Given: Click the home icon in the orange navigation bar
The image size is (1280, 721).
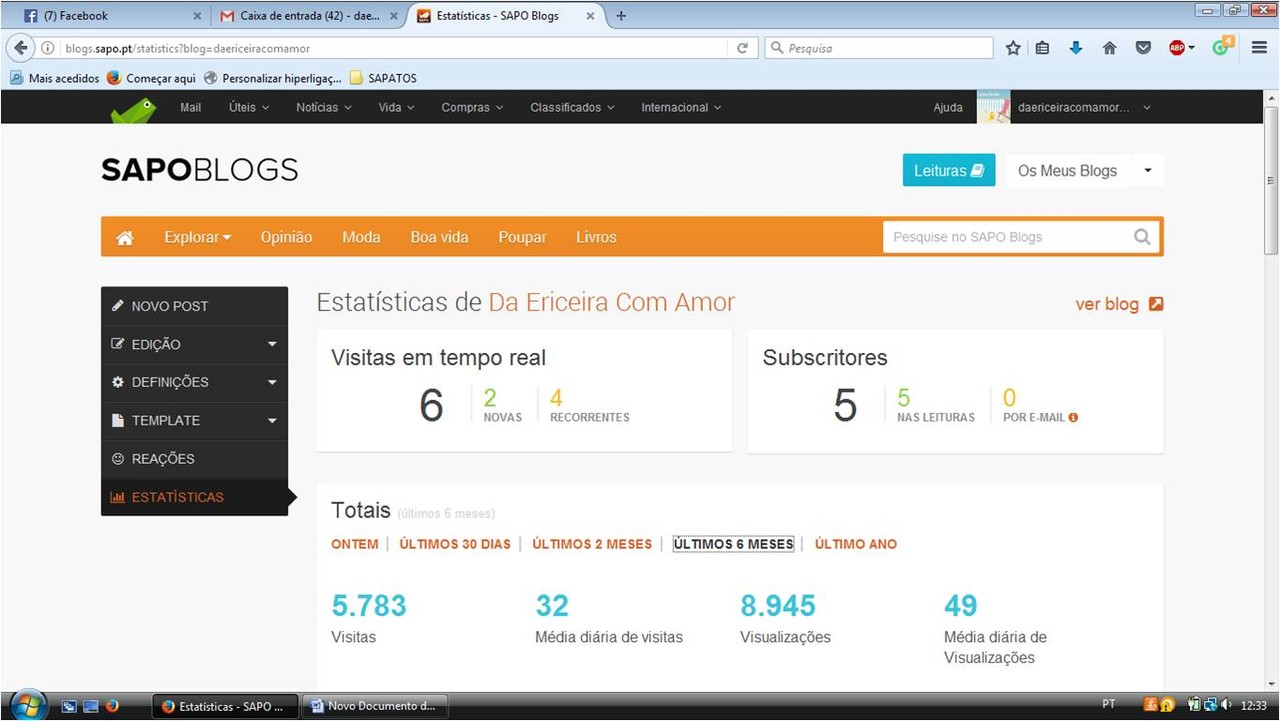Looking at the screenshot, I should click(124, 237).
